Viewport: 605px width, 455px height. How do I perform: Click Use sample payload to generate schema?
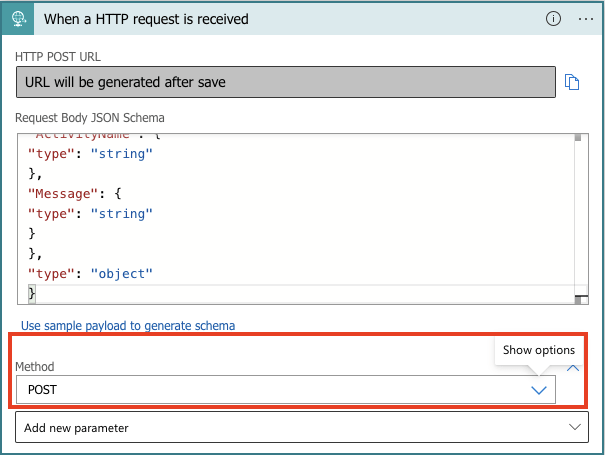(128, 326)
